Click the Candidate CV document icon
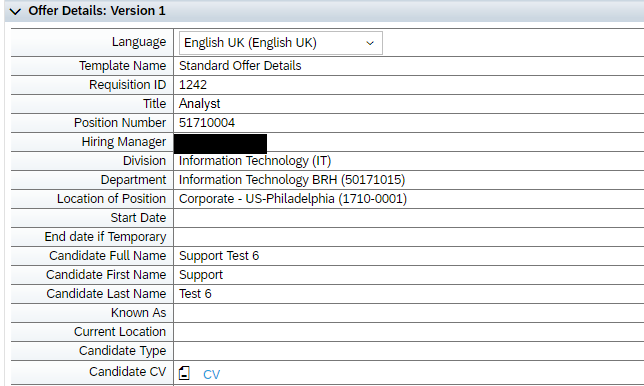This screenshot has width=644, height=386. [184, 373]
